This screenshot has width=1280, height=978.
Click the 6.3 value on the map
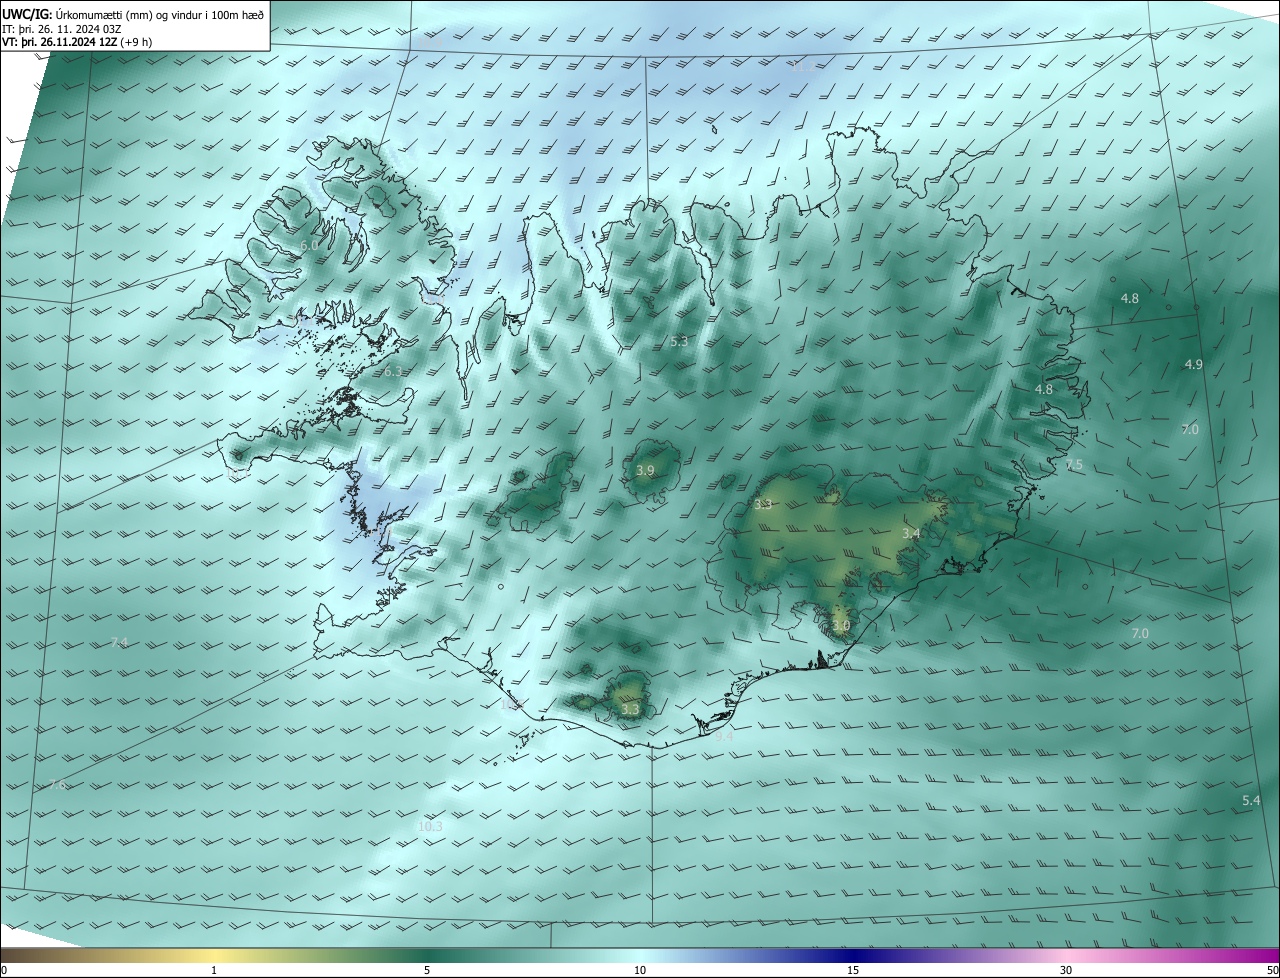(x=393, y=372)
